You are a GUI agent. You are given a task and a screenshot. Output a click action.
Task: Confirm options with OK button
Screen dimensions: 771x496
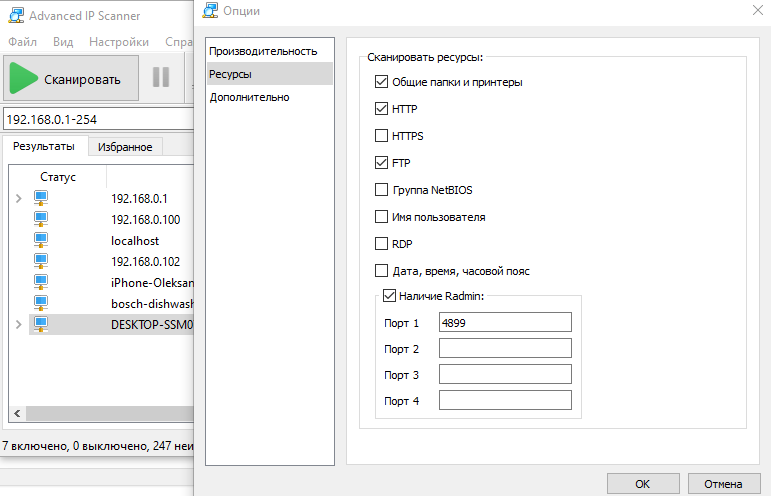click(643, 484)
